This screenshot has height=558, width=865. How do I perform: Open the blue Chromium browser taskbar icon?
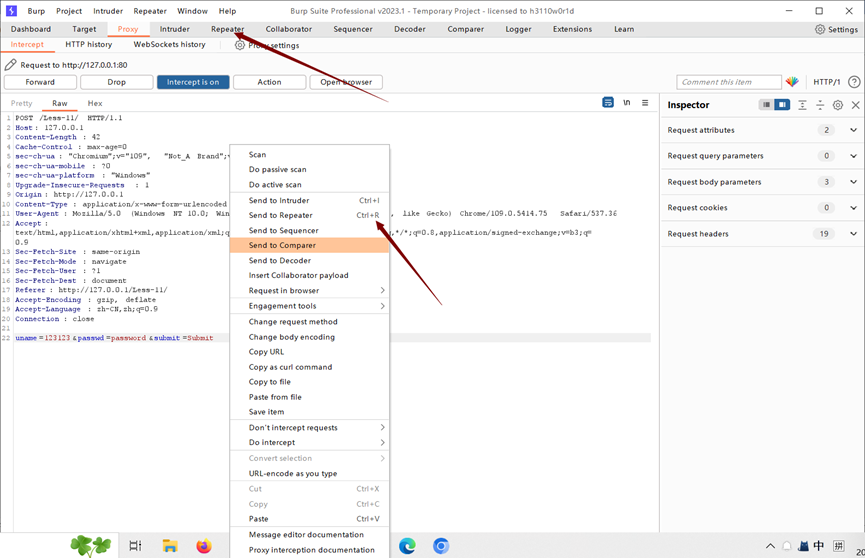pyautogui.click(x=441, y=546)
